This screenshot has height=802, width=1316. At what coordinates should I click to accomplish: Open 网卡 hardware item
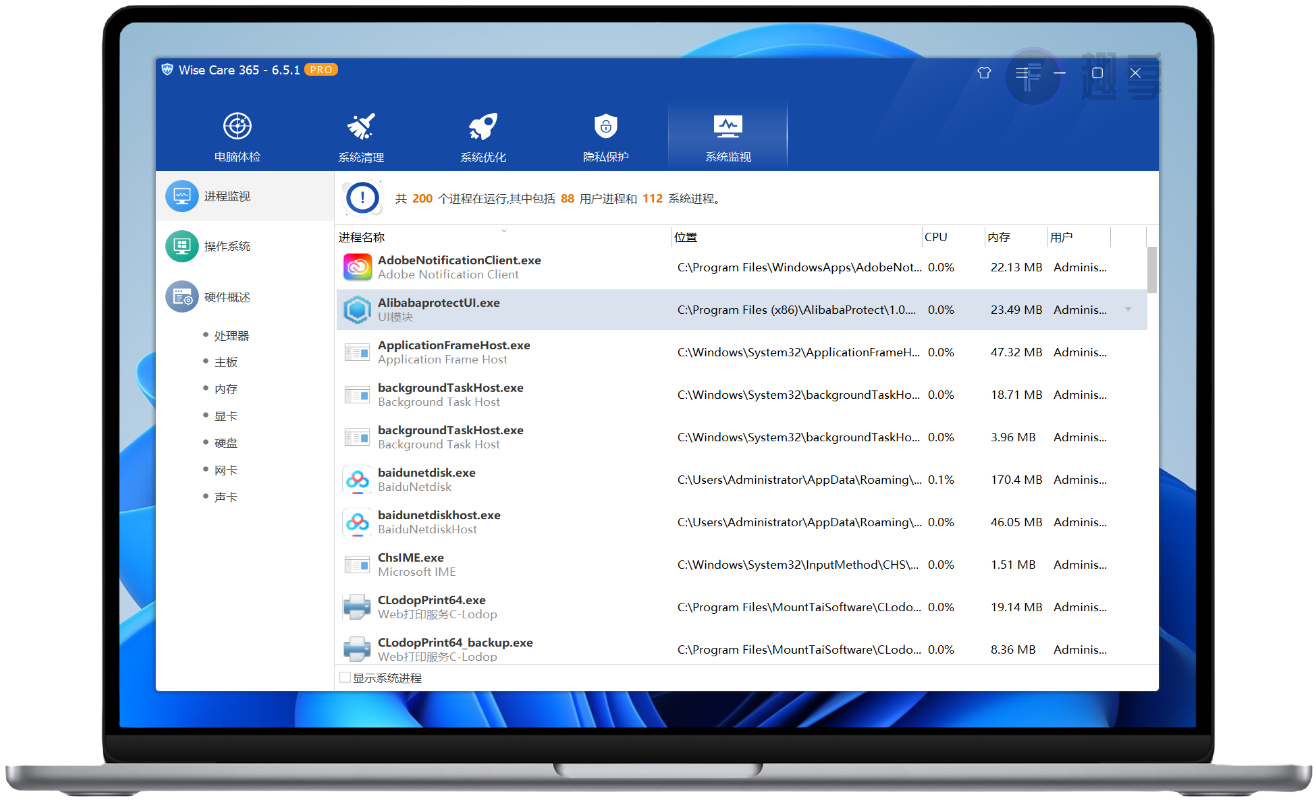(x=226, y=470)
